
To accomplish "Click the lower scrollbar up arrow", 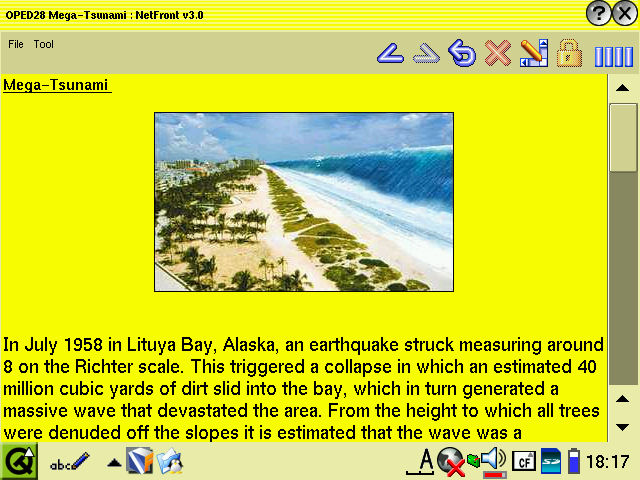I will click(x=622, y=399).
